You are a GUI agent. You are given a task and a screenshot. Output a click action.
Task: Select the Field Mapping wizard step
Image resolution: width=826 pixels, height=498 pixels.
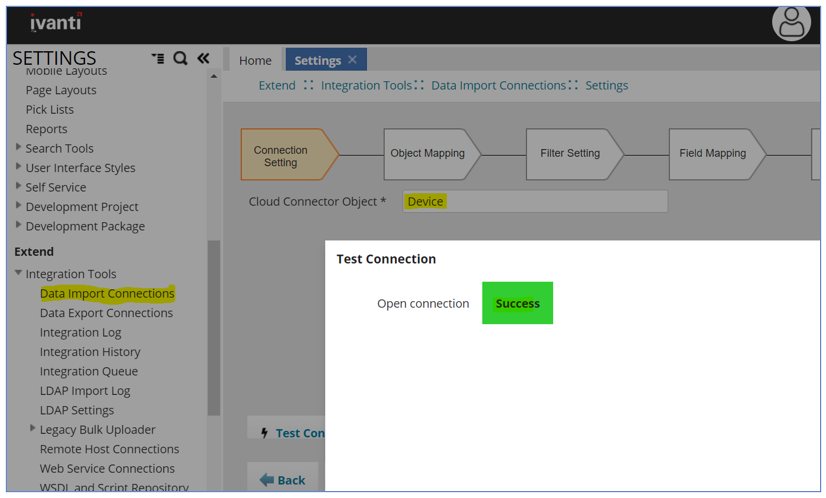point(712,154)
